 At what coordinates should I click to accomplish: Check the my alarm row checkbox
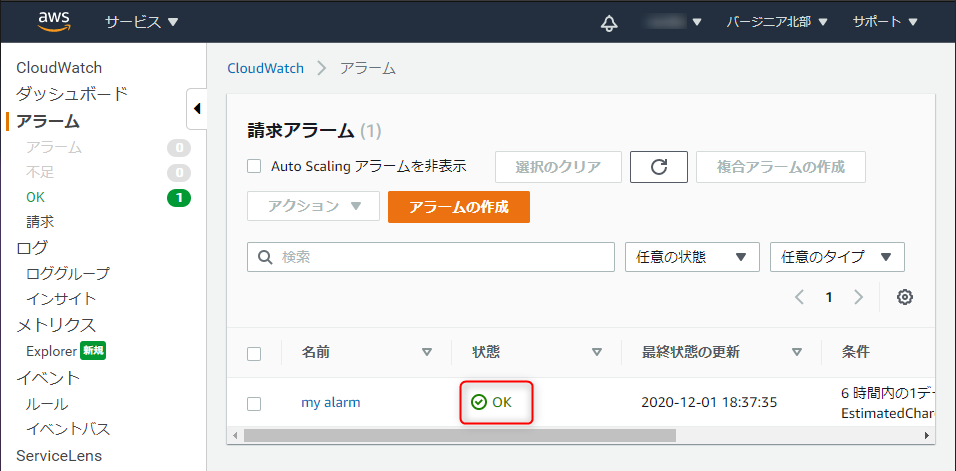click(254, 404)
